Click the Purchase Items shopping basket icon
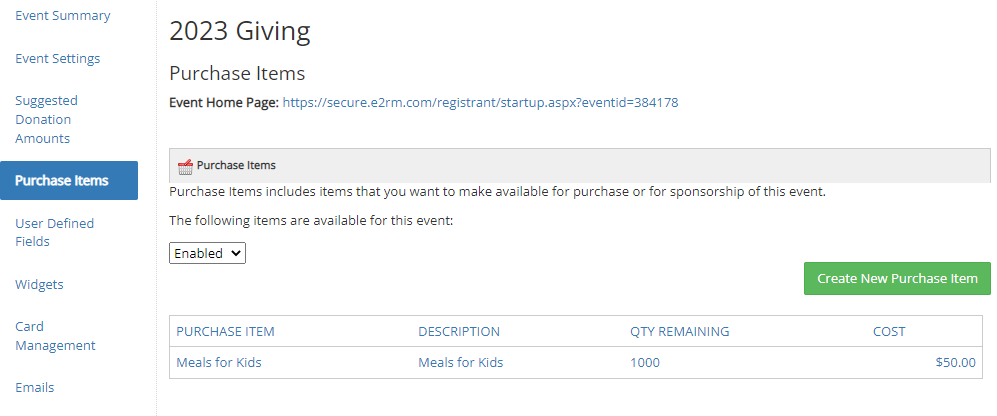Image resolution: width=997 pixels, height=416 pixels. [185, 167]
